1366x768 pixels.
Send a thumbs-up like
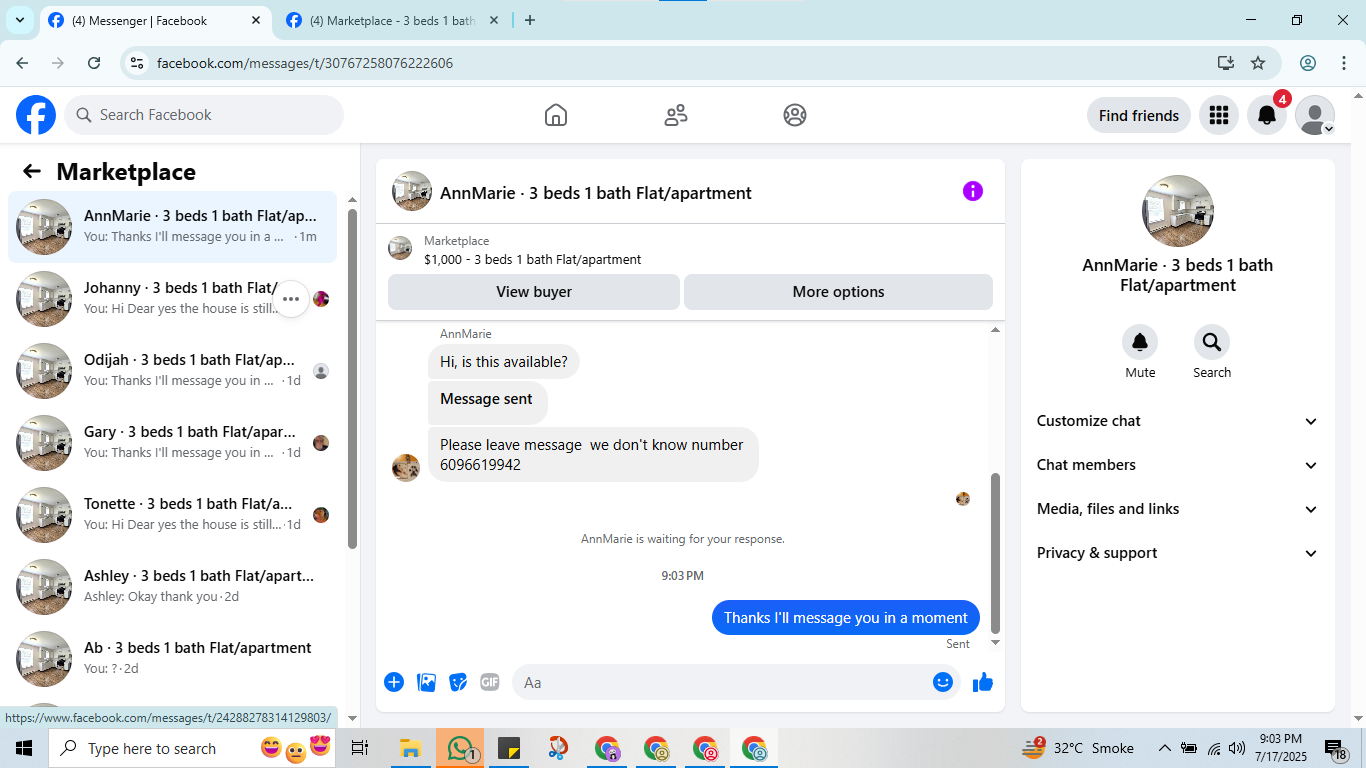[x=983, y=682]
